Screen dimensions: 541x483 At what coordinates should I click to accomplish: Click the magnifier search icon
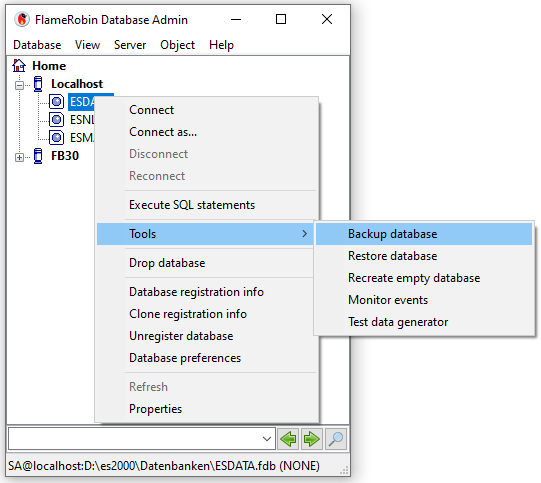[x=335, y=439]
